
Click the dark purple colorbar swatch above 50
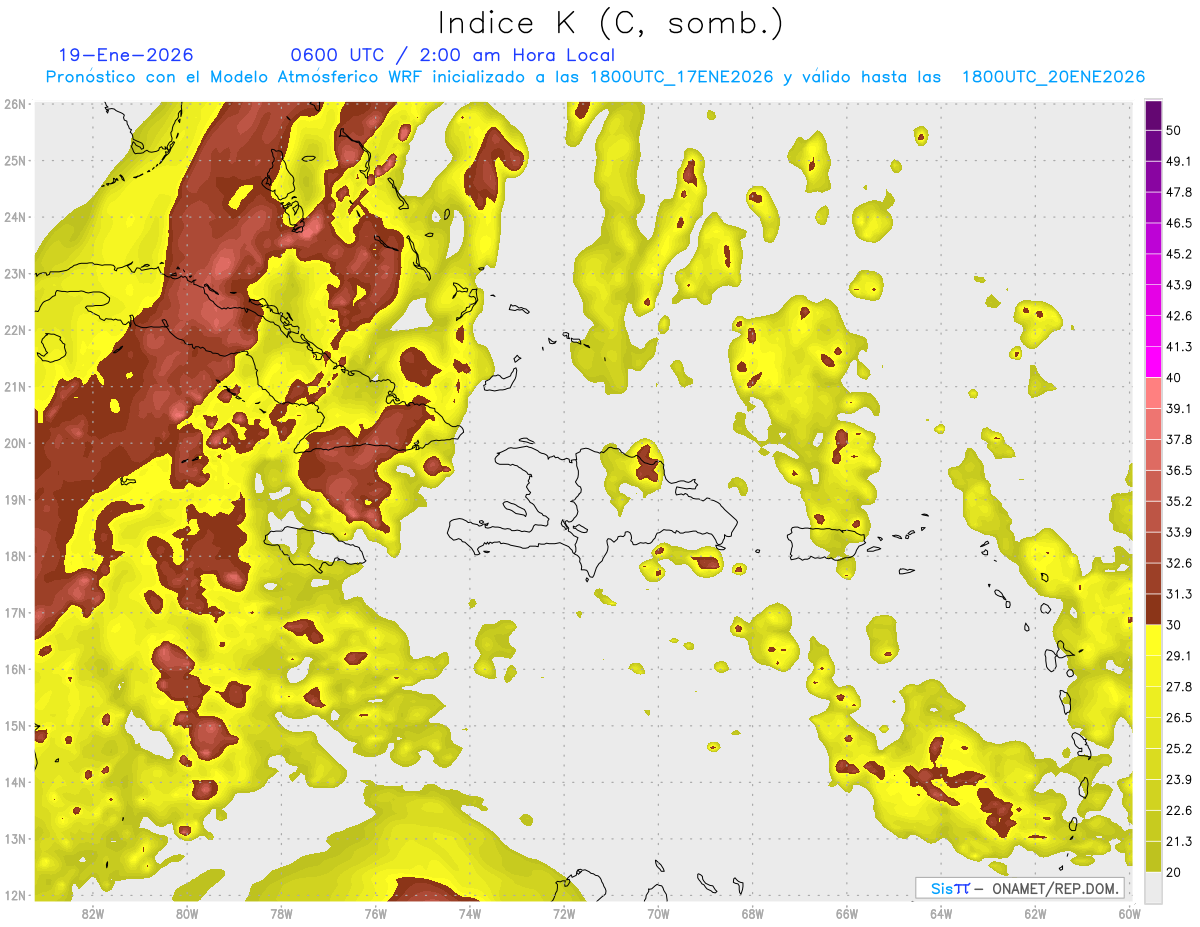click(1153, 116)
